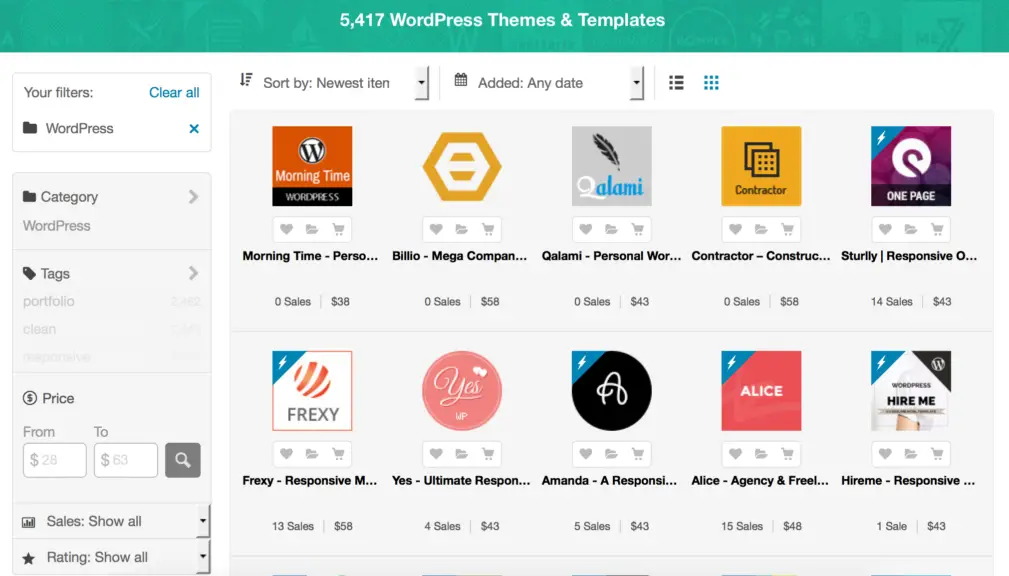Open the Frexy Responsive theme title

tap(310, 481)
